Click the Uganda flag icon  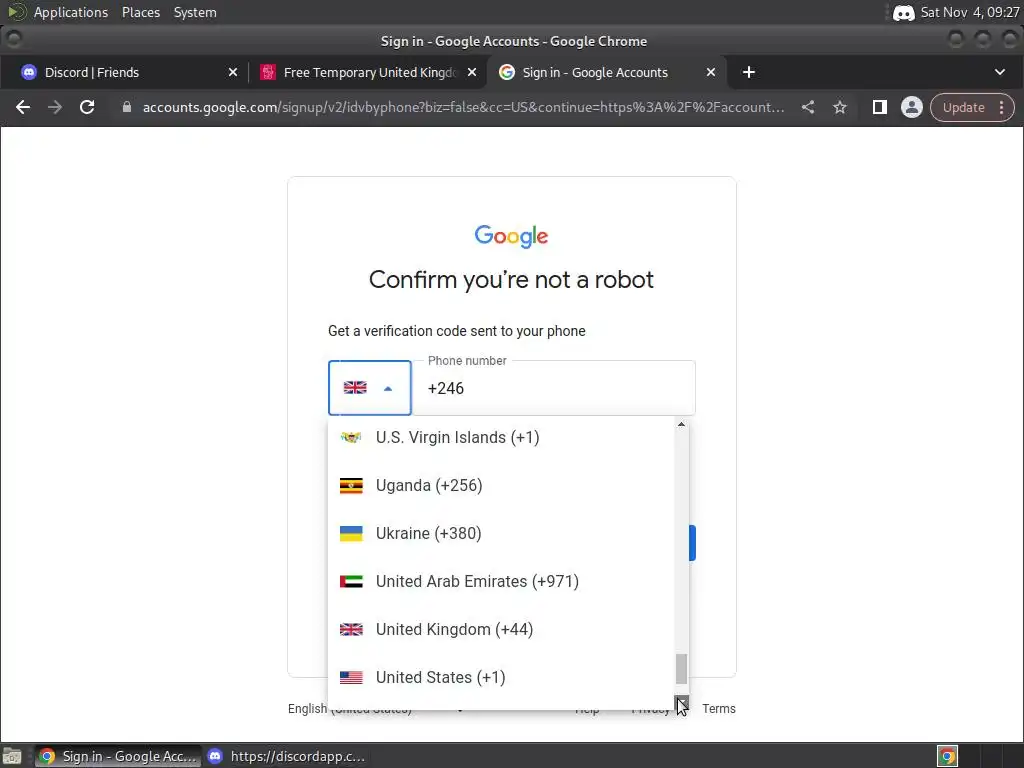coord(351,485)
